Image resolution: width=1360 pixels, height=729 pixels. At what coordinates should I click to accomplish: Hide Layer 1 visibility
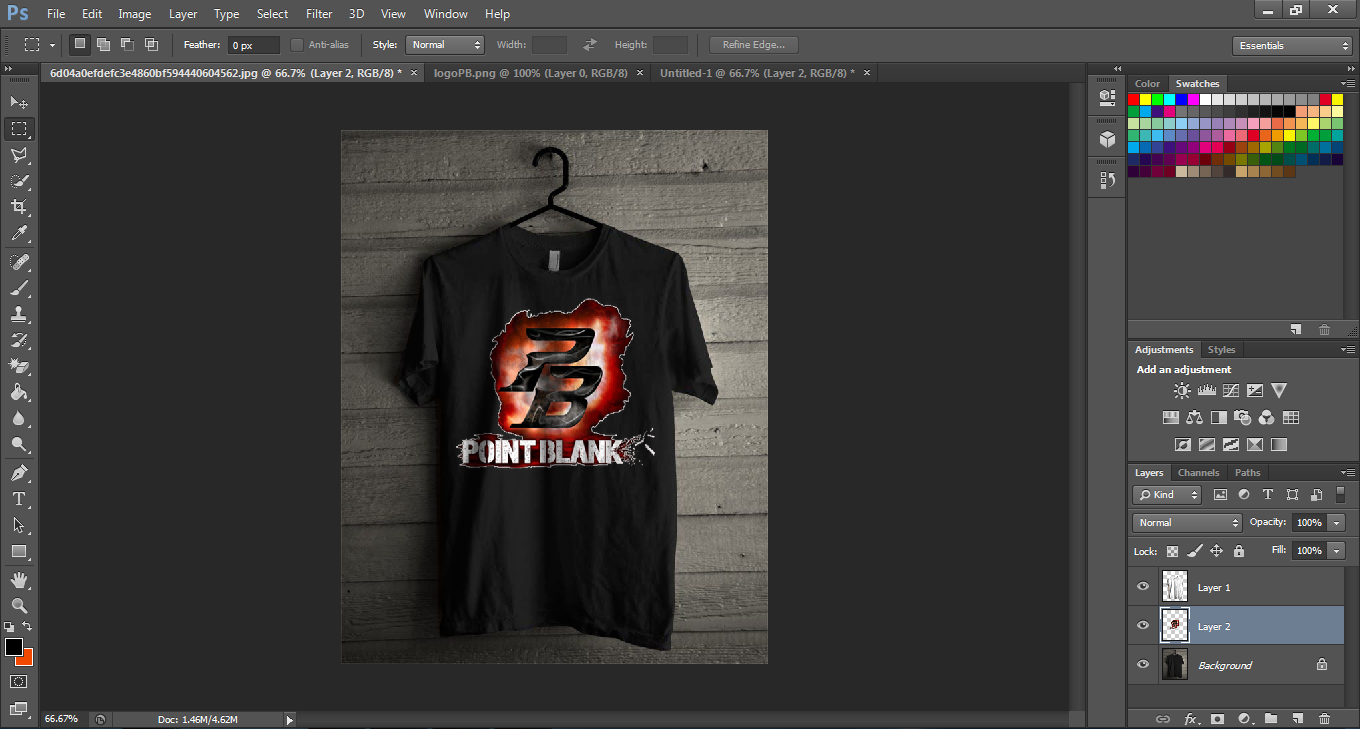(1143, 587)
